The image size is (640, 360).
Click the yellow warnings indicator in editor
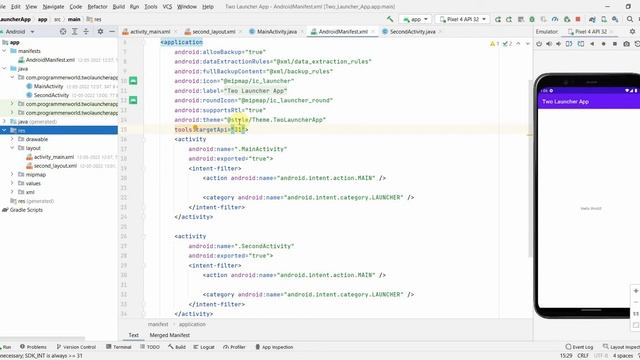[x=494, y=44]
